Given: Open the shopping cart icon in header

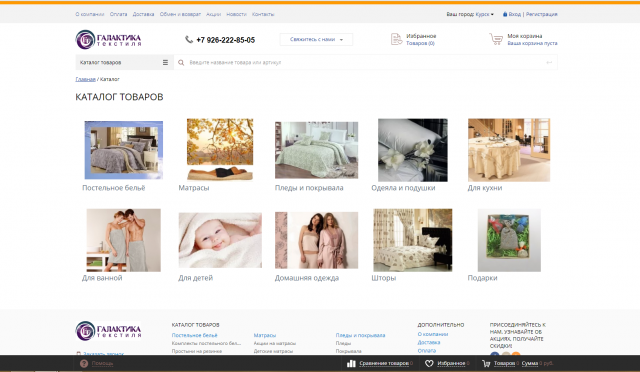Looking at the screenshot, I should 496,39.
